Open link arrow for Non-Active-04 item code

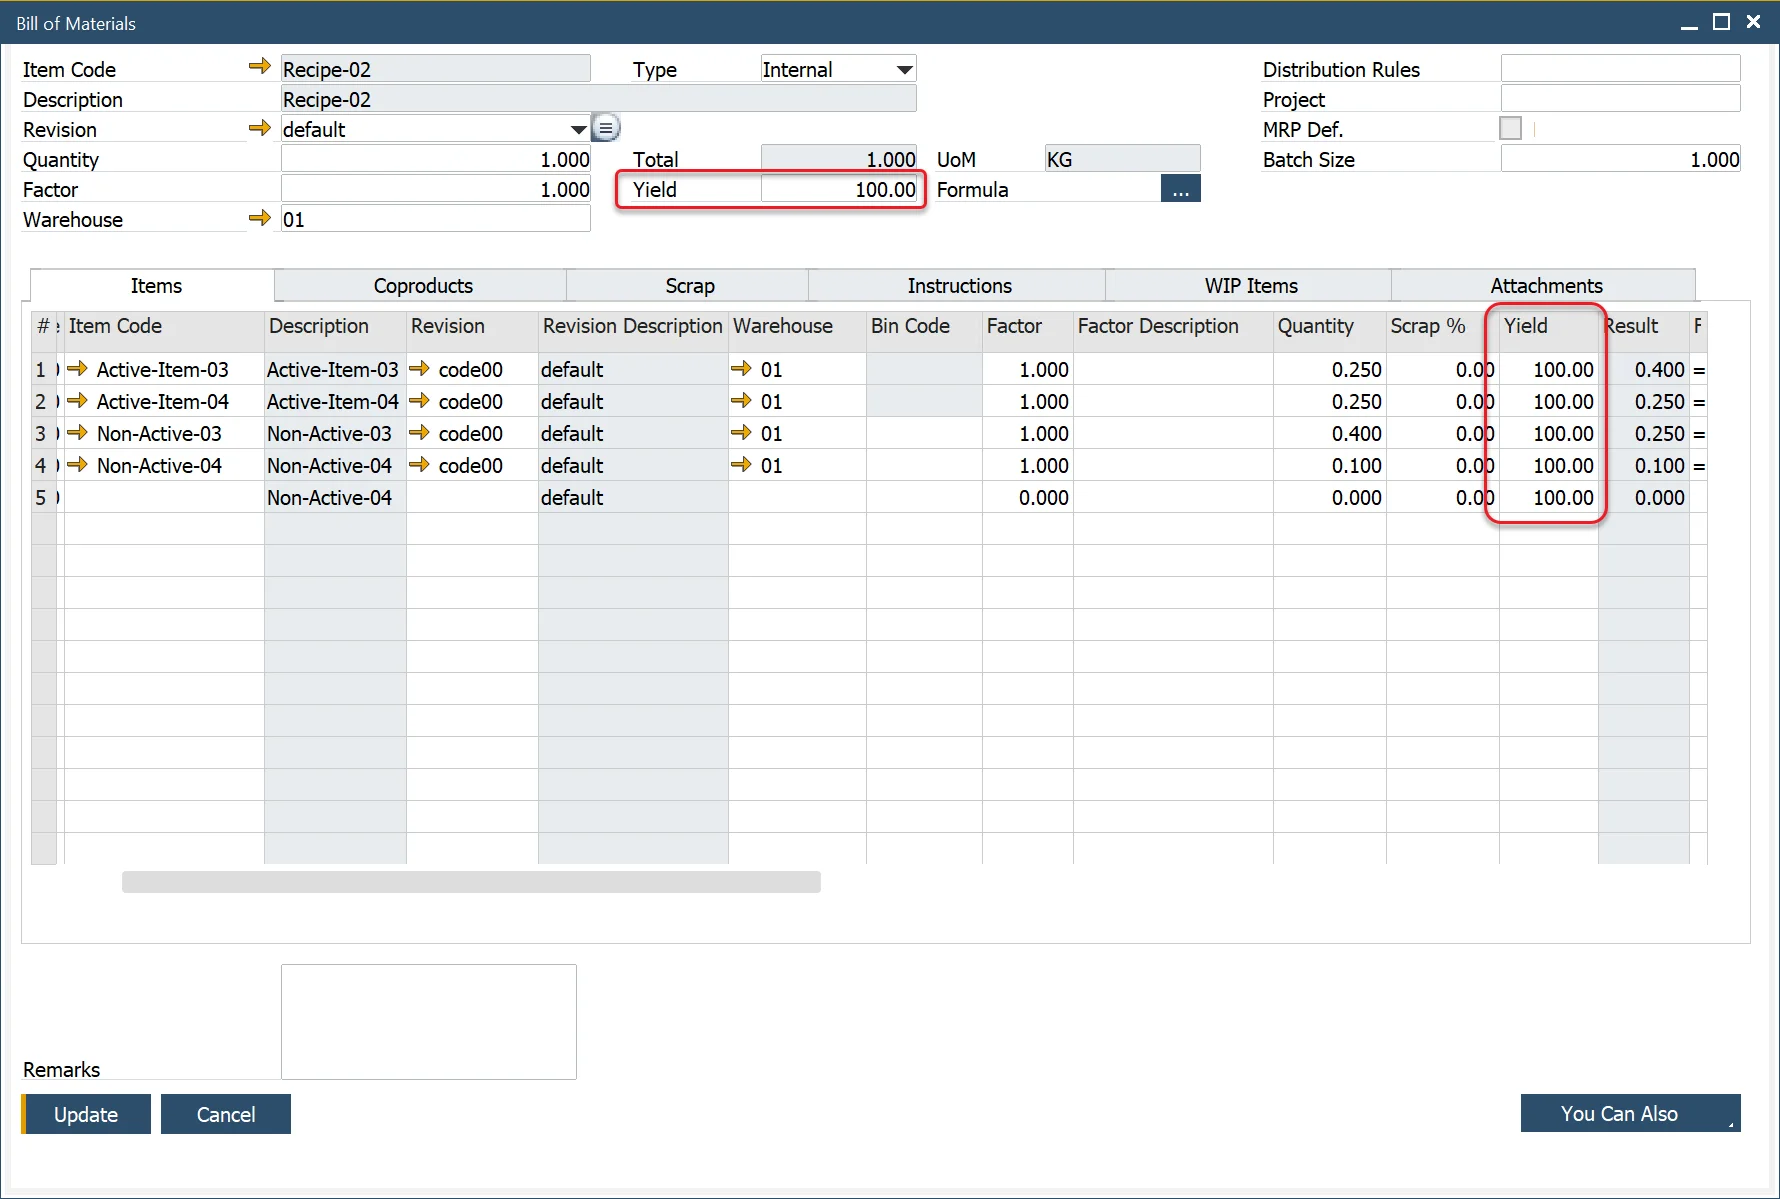[78, 465]
